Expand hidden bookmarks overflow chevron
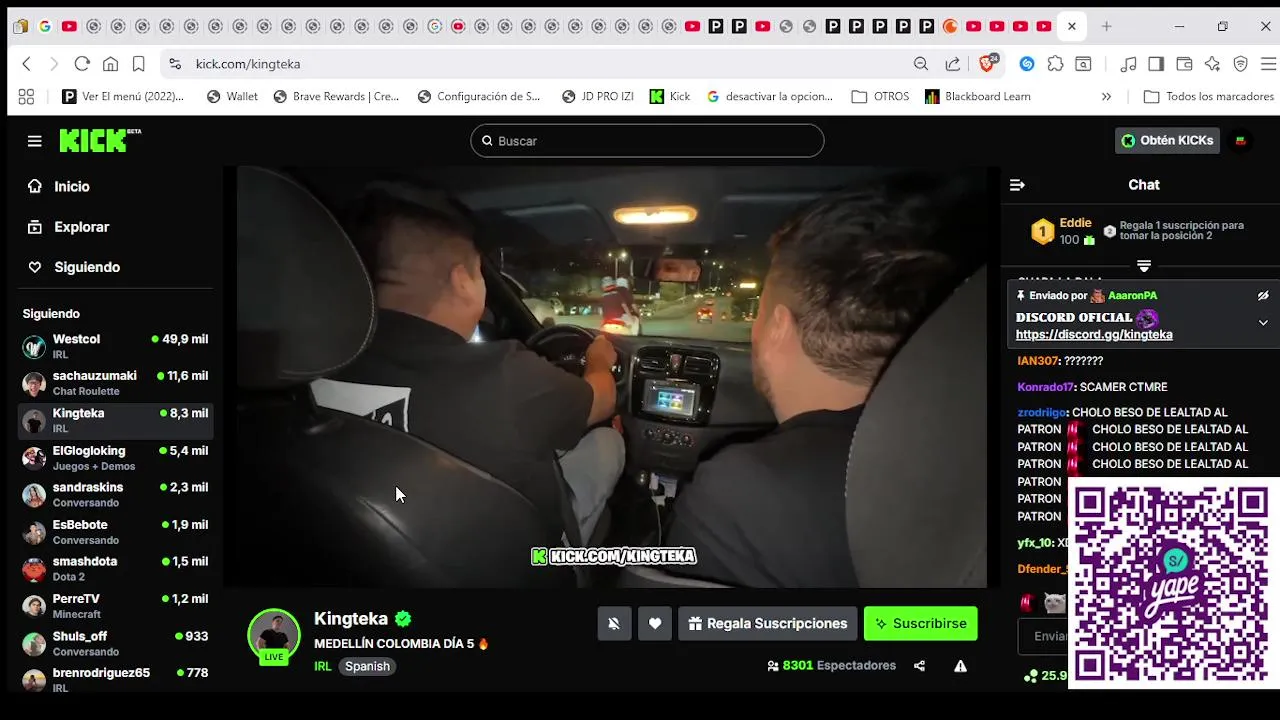The height and width of the screenshot is (720, 1280). (1106, 97)
